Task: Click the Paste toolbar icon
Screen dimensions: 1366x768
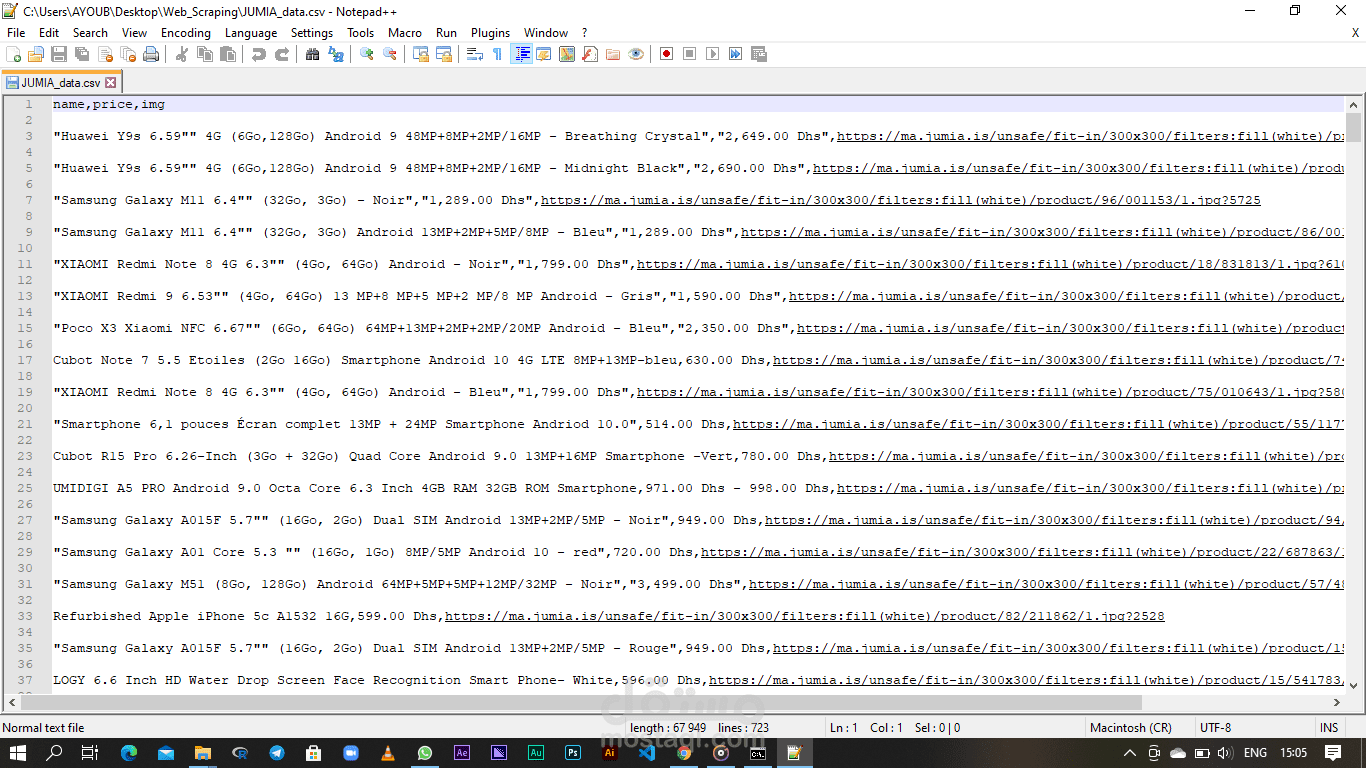Action: [x=228, y=54]
